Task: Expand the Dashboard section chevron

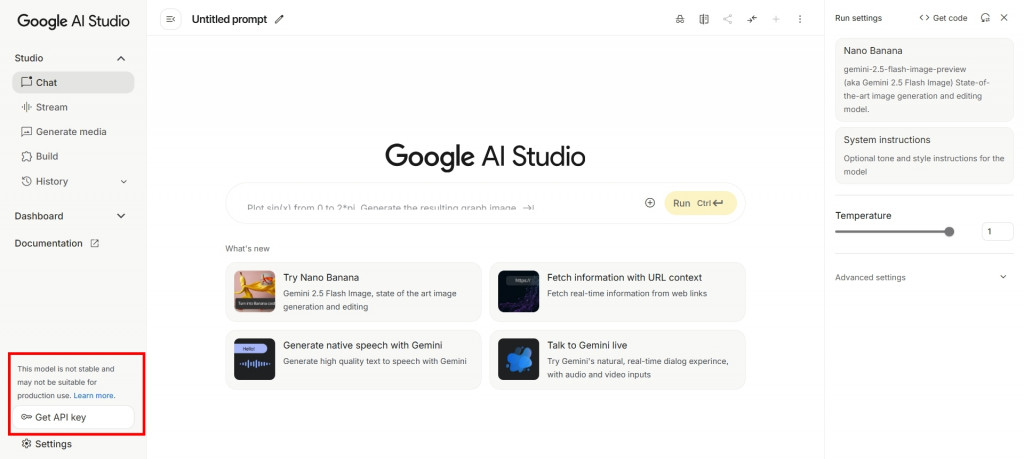Action: (121, 216)
